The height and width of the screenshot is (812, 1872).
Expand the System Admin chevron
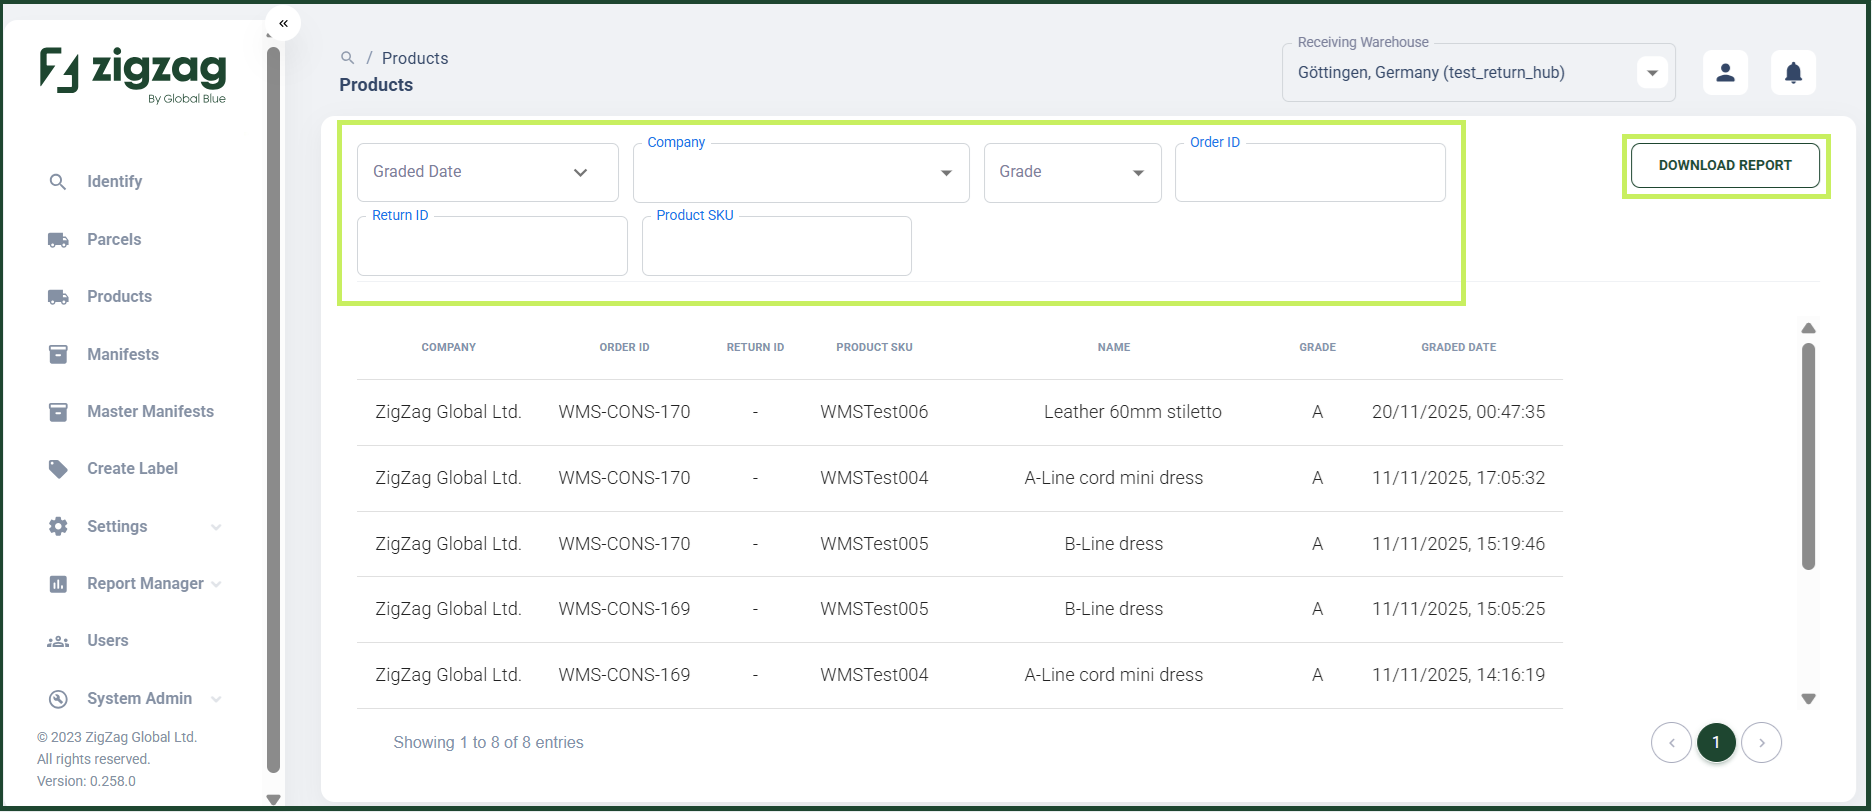pos(216,699)
